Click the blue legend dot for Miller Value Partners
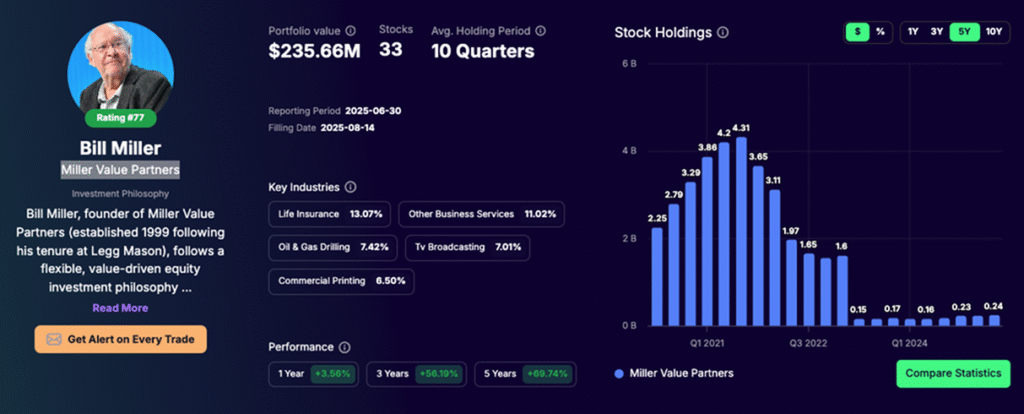This screenshot has height=414, width=1024. (x=619, y=374)
